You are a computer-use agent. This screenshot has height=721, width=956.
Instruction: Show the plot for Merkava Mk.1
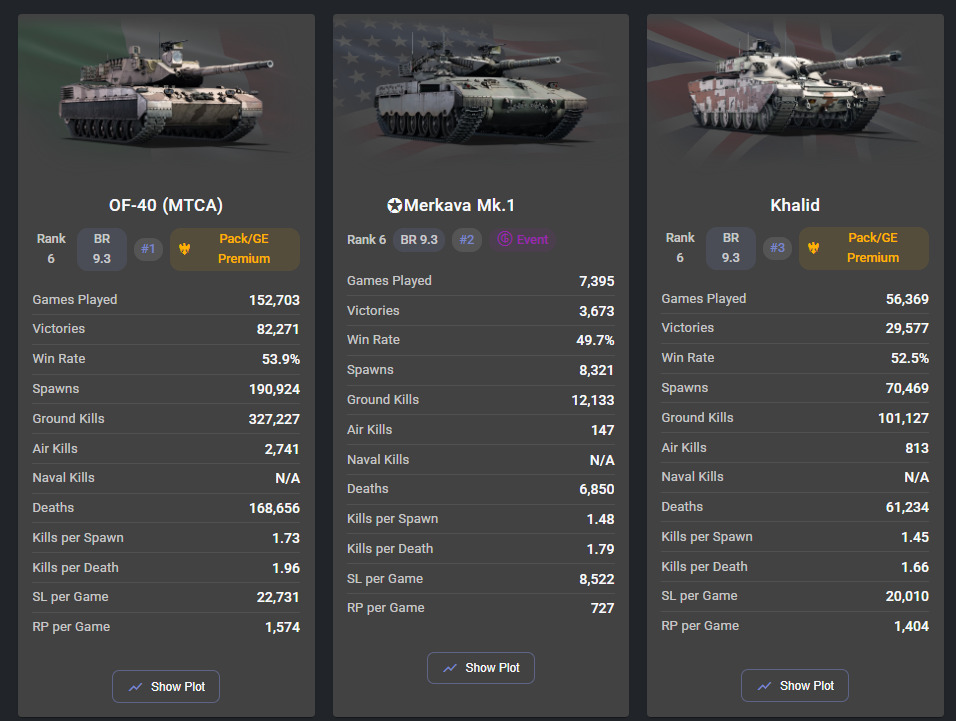(481, 668)
